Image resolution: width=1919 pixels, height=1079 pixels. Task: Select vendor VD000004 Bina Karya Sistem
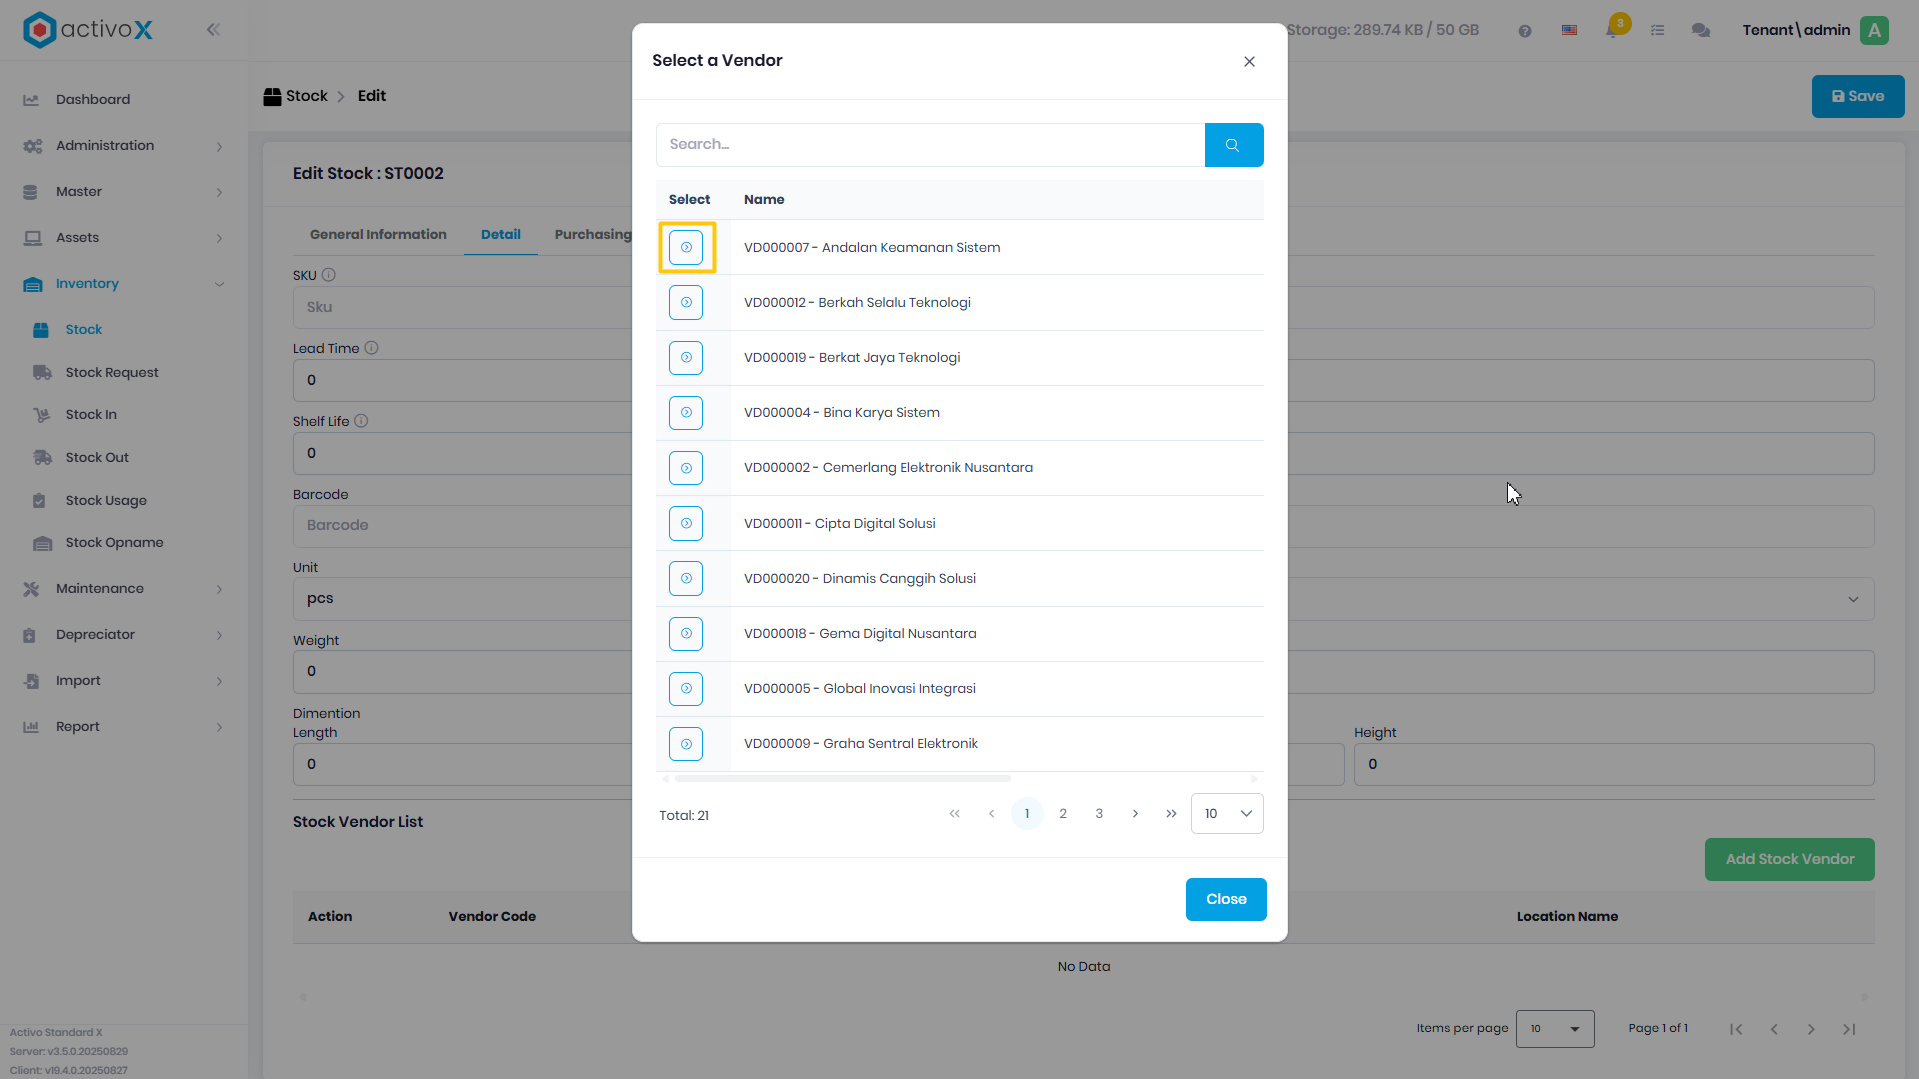click(x=686, y=412)
